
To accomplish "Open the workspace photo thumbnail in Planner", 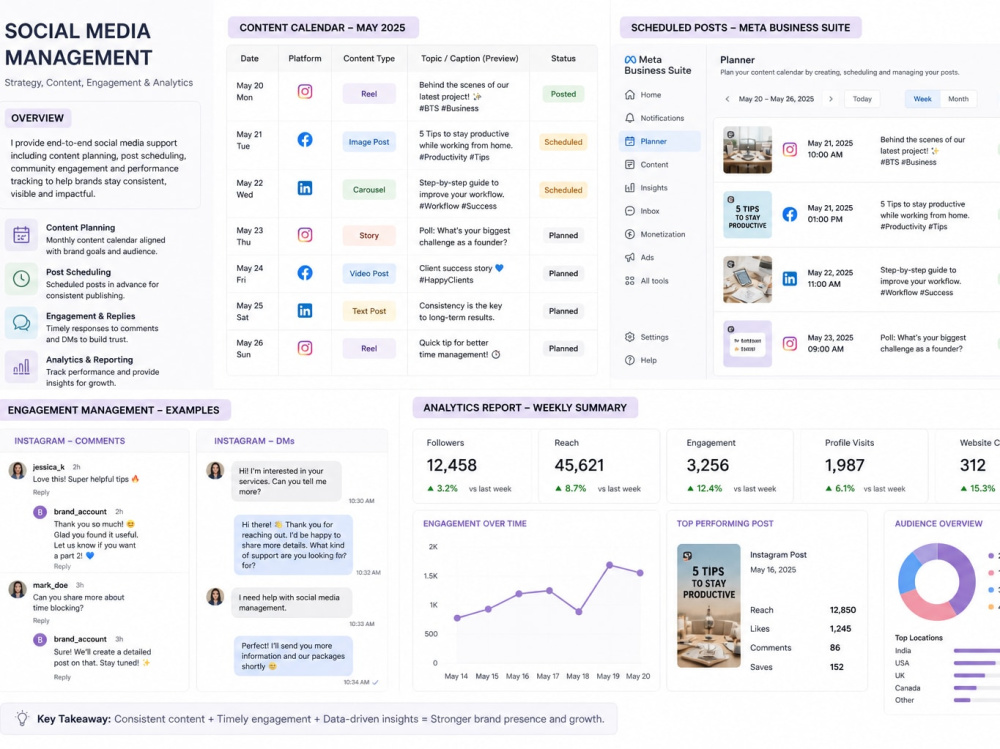I will pos(747,150).
